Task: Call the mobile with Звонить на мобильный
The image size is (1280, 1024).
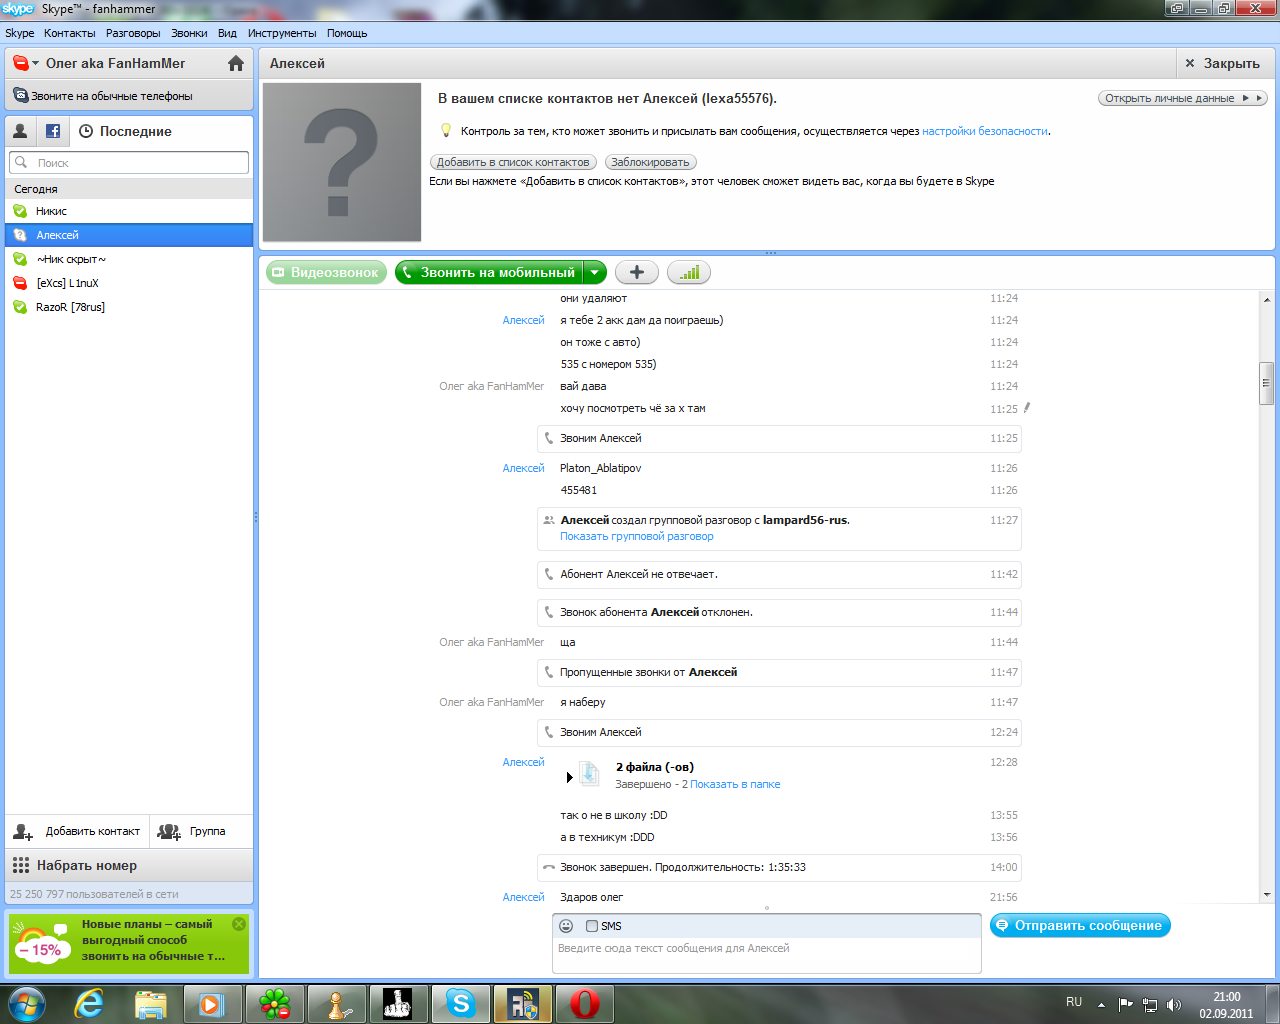Action: coord(490,272)
